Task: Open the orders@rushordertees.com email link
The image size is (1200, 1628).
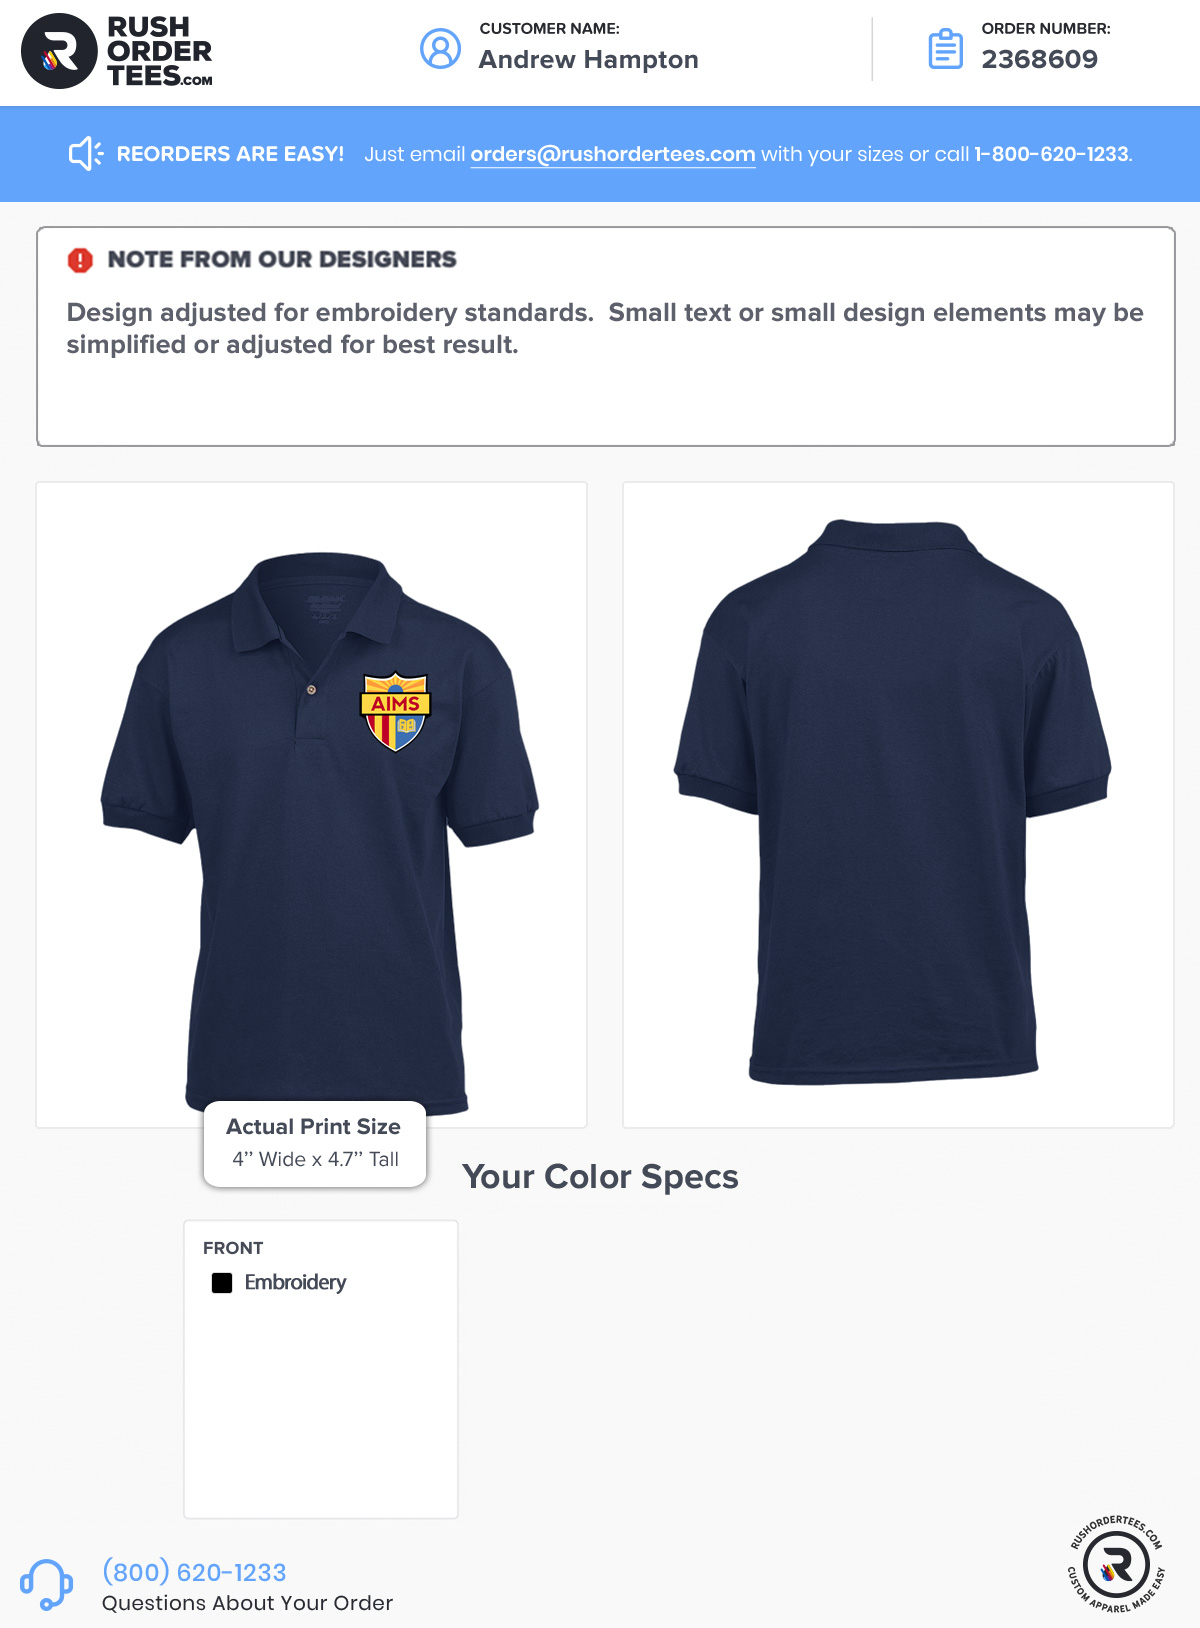Action: [x=613, y=154]
